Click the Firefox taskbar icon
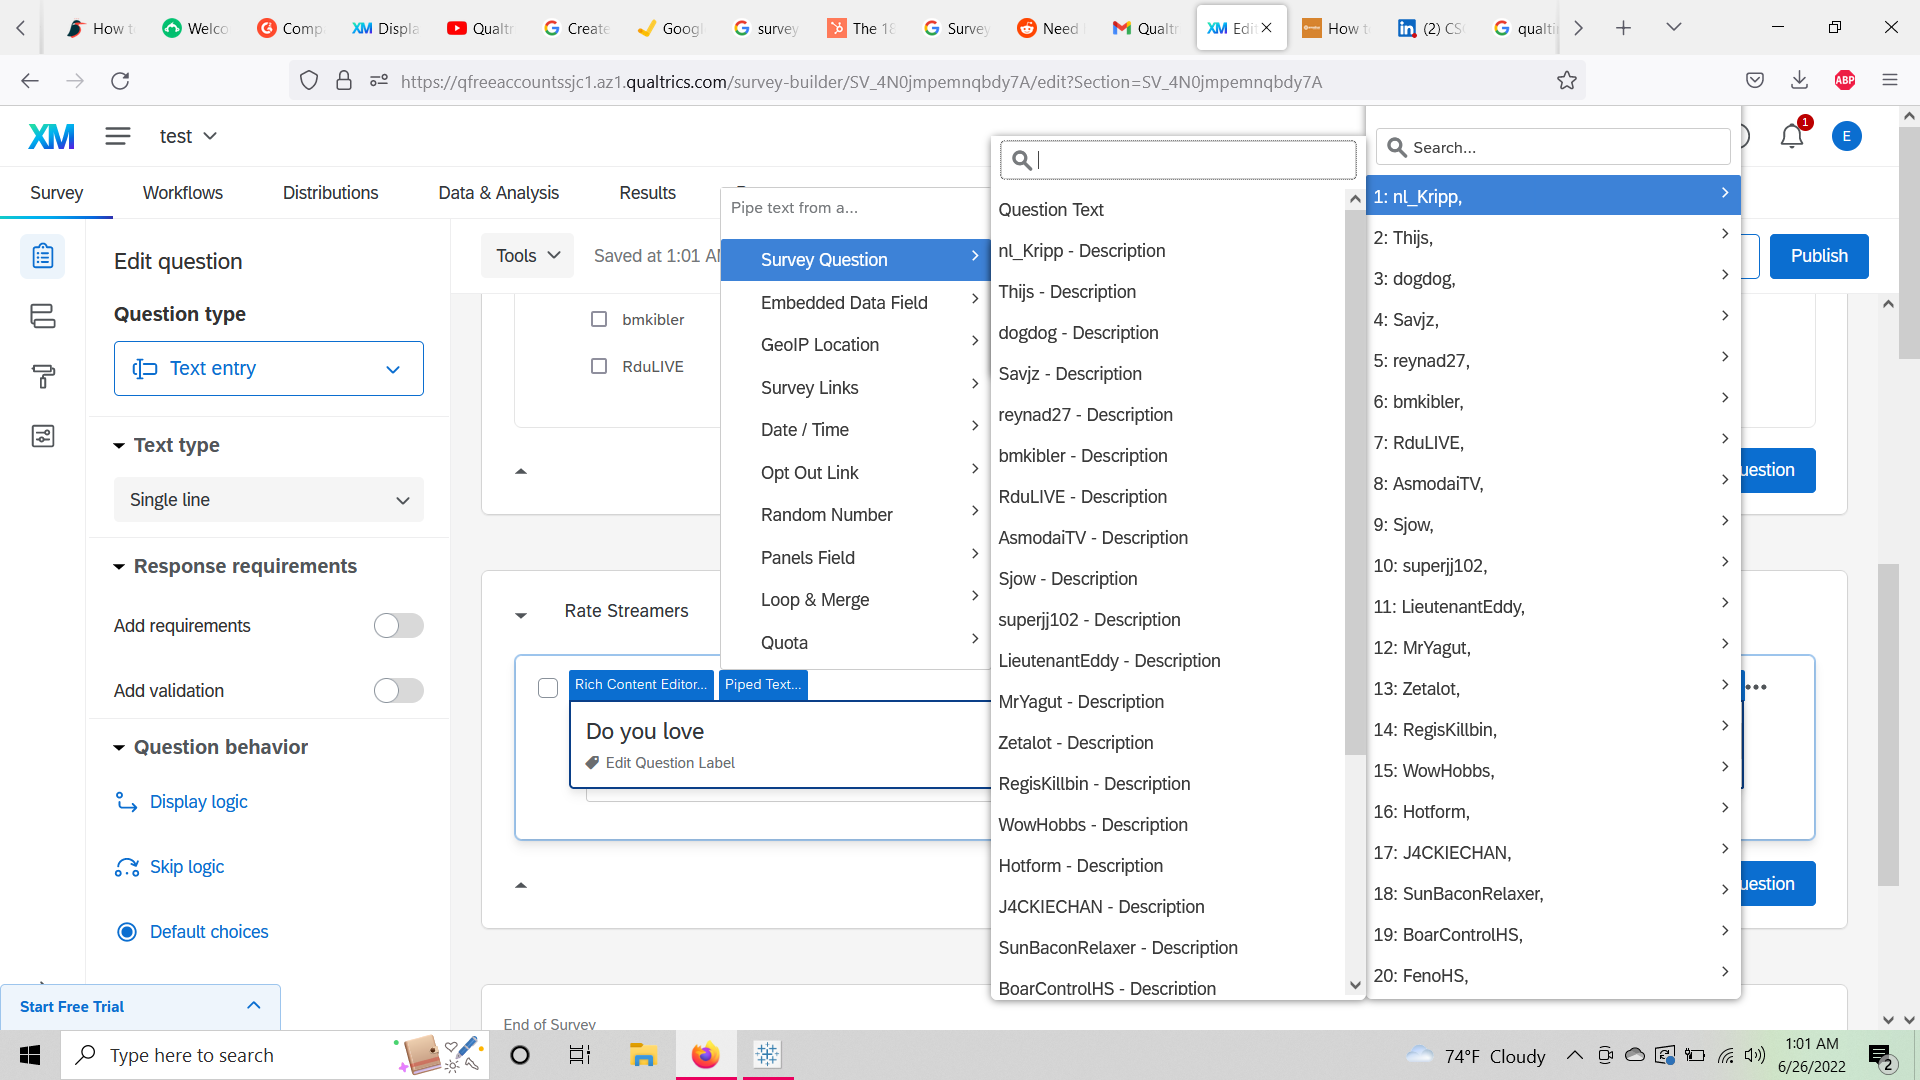1920x1080 pixels. click(x=705, y=1055)
